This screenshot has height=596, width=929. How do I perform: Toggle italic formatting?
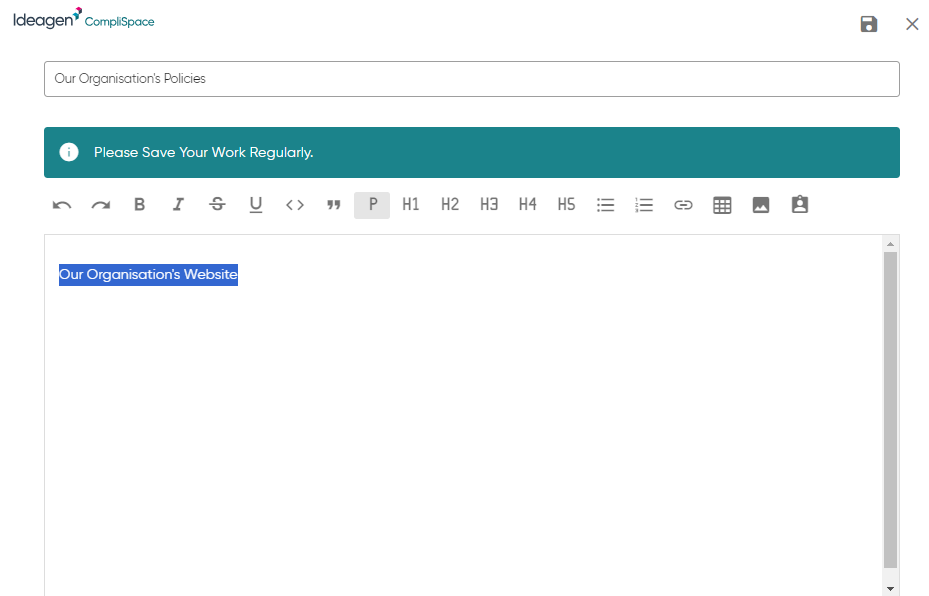[178, 205]
